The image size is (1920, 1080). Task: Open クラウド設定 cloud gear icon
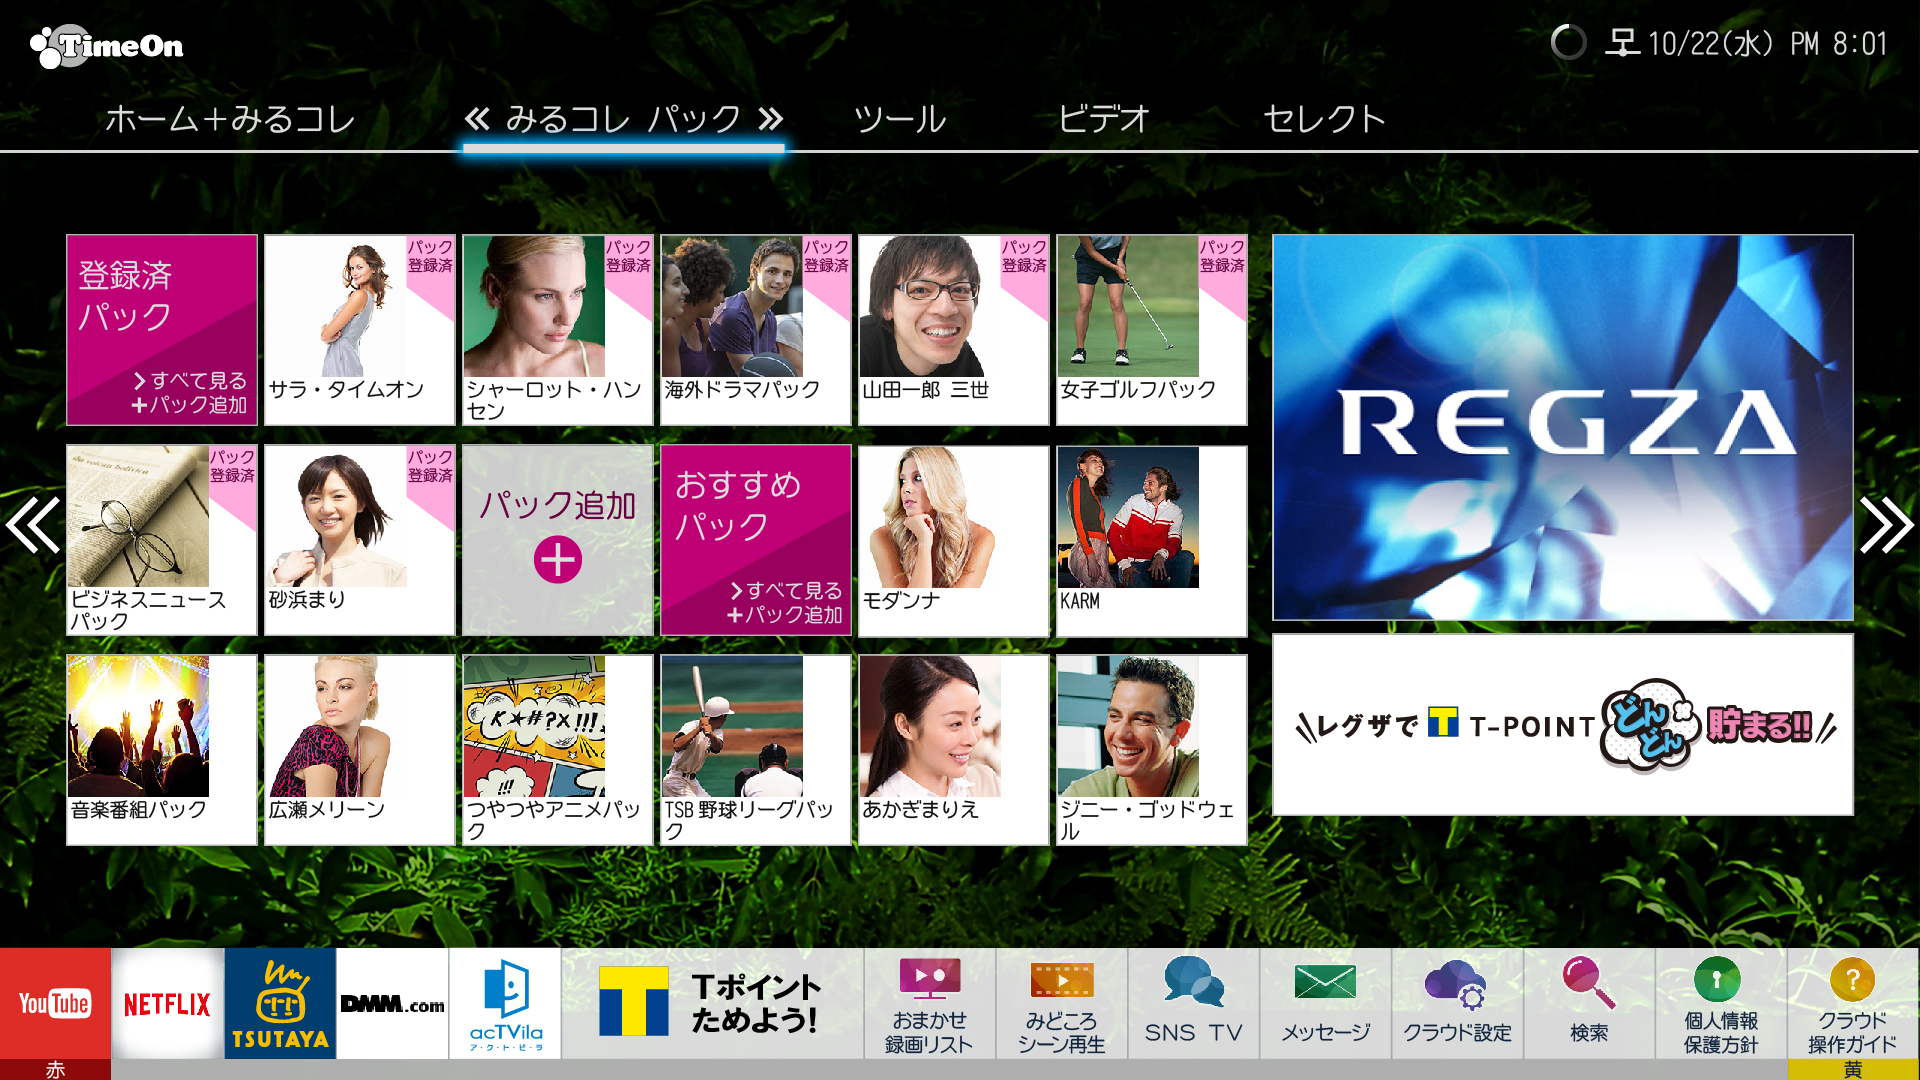click(x=1458, y=1003)
